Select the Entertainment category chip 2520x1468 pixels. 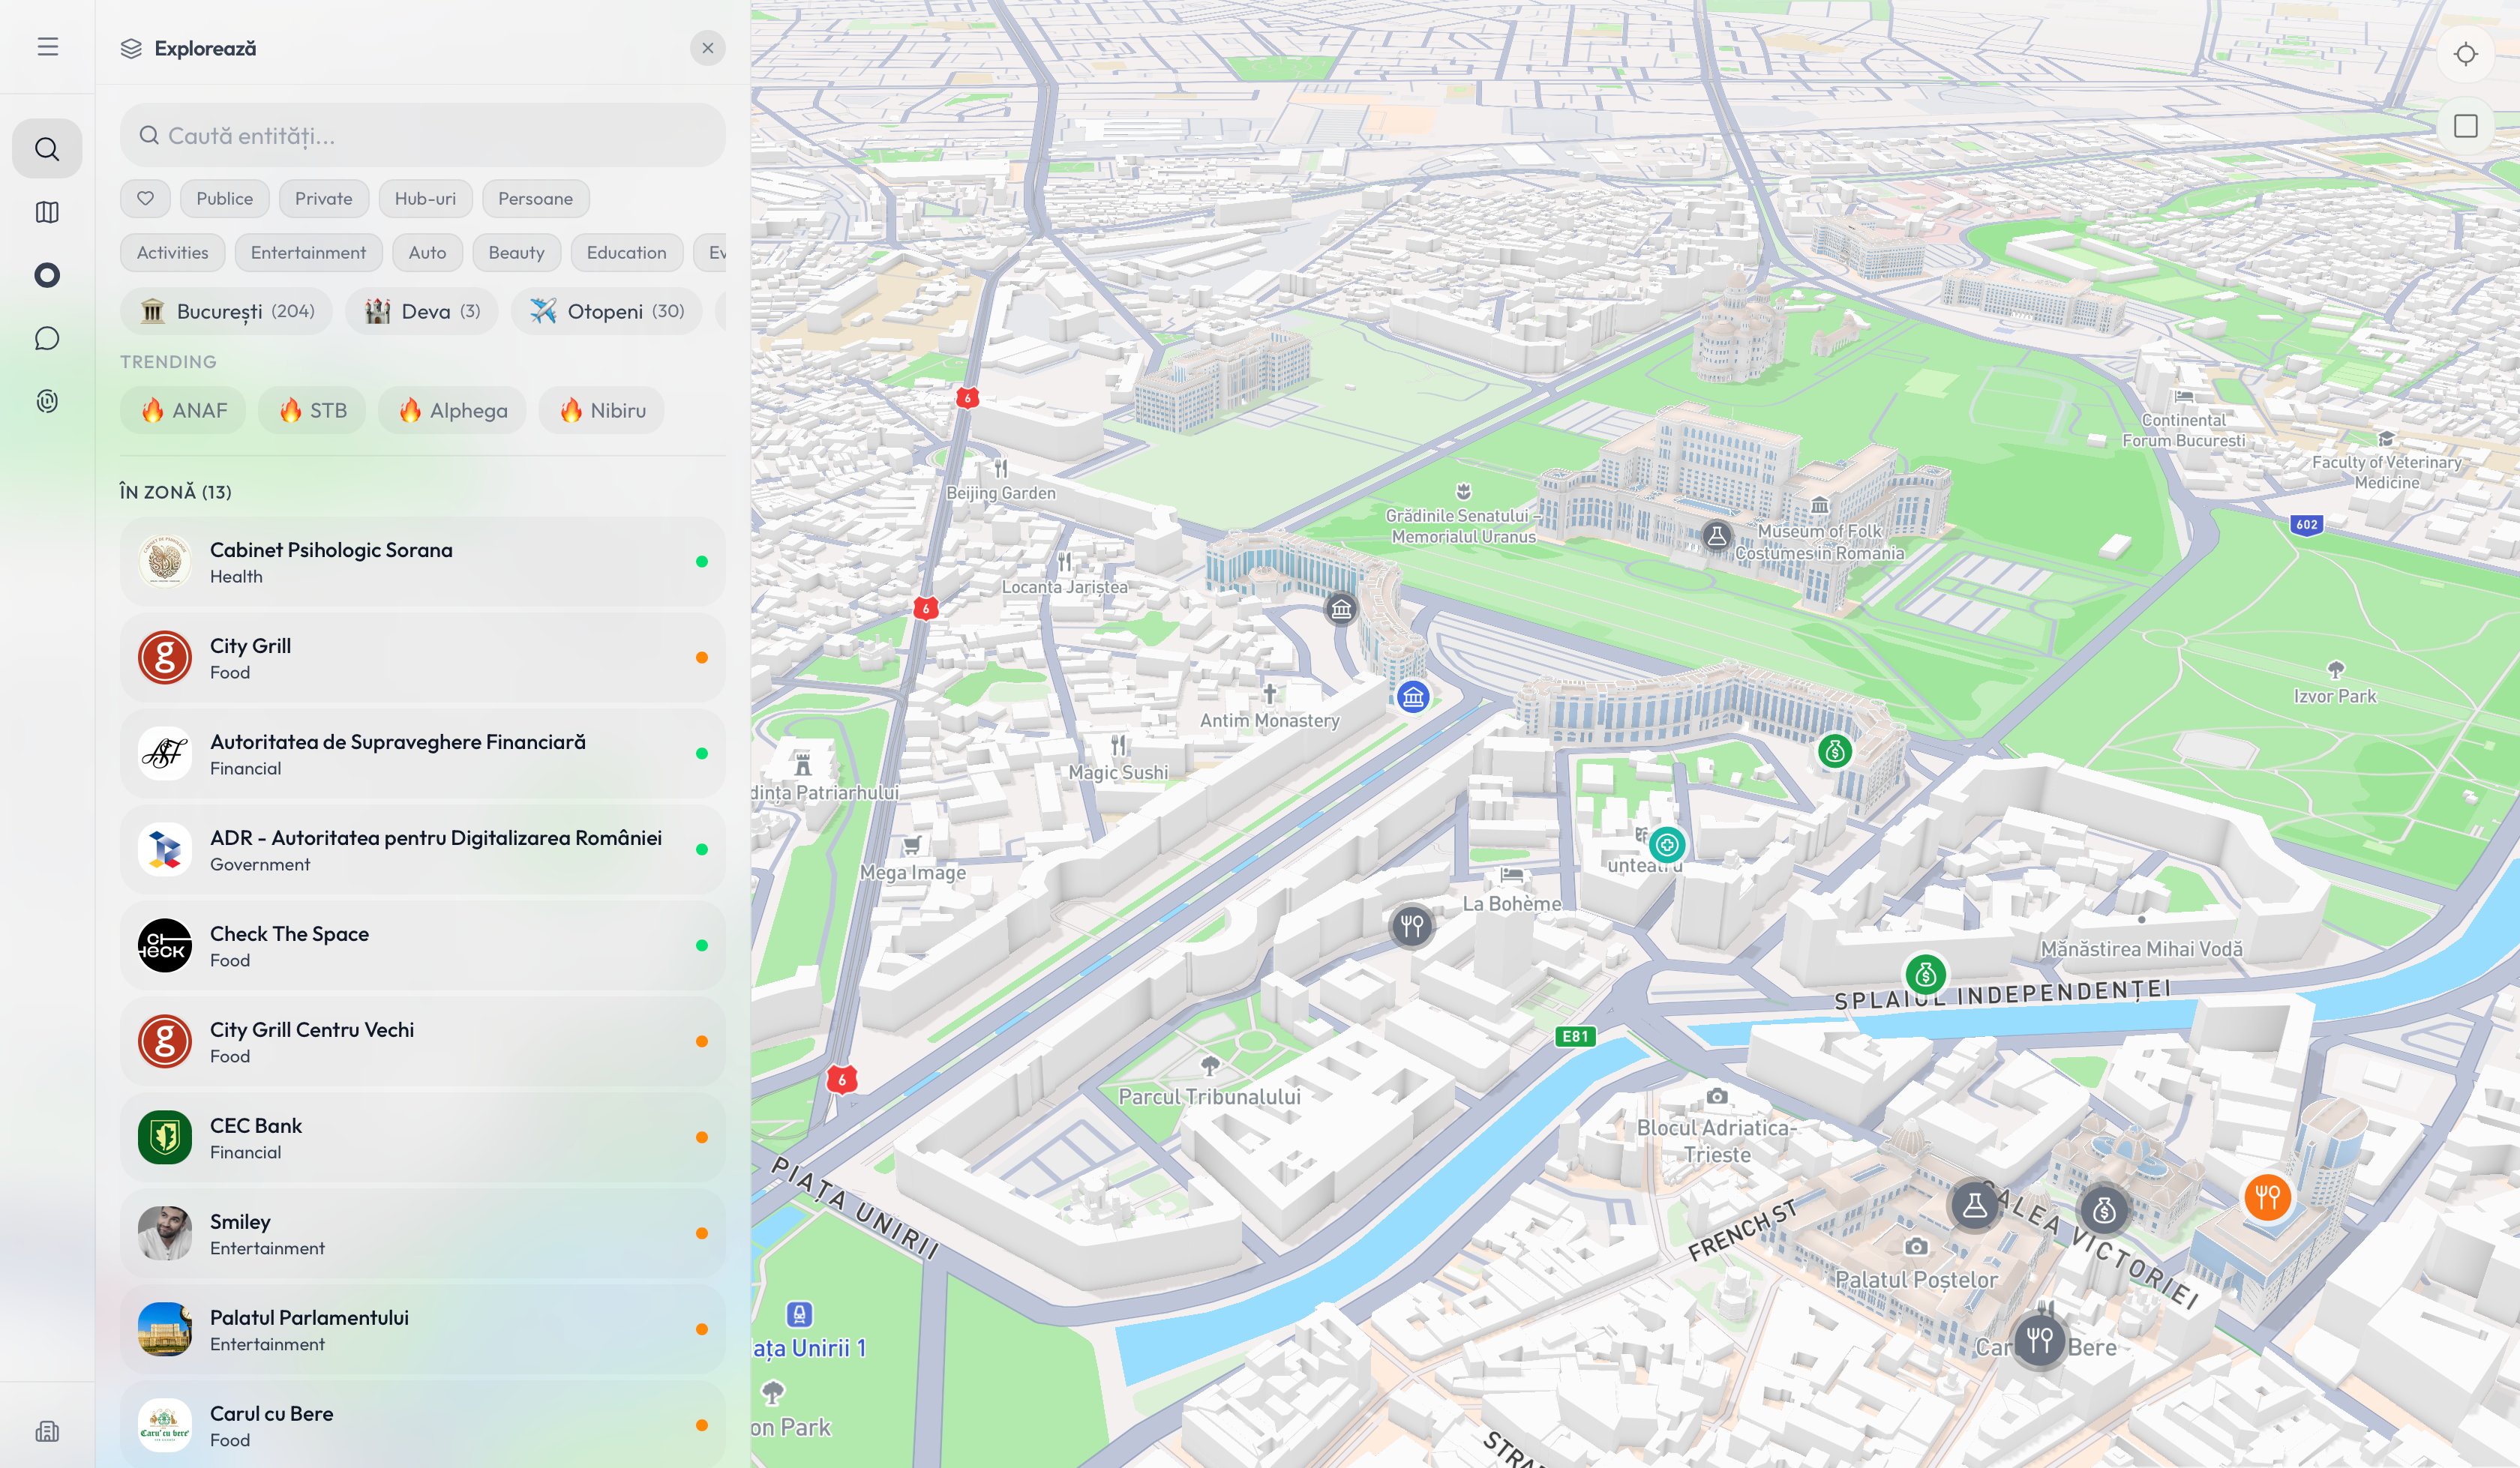[308, 252]
